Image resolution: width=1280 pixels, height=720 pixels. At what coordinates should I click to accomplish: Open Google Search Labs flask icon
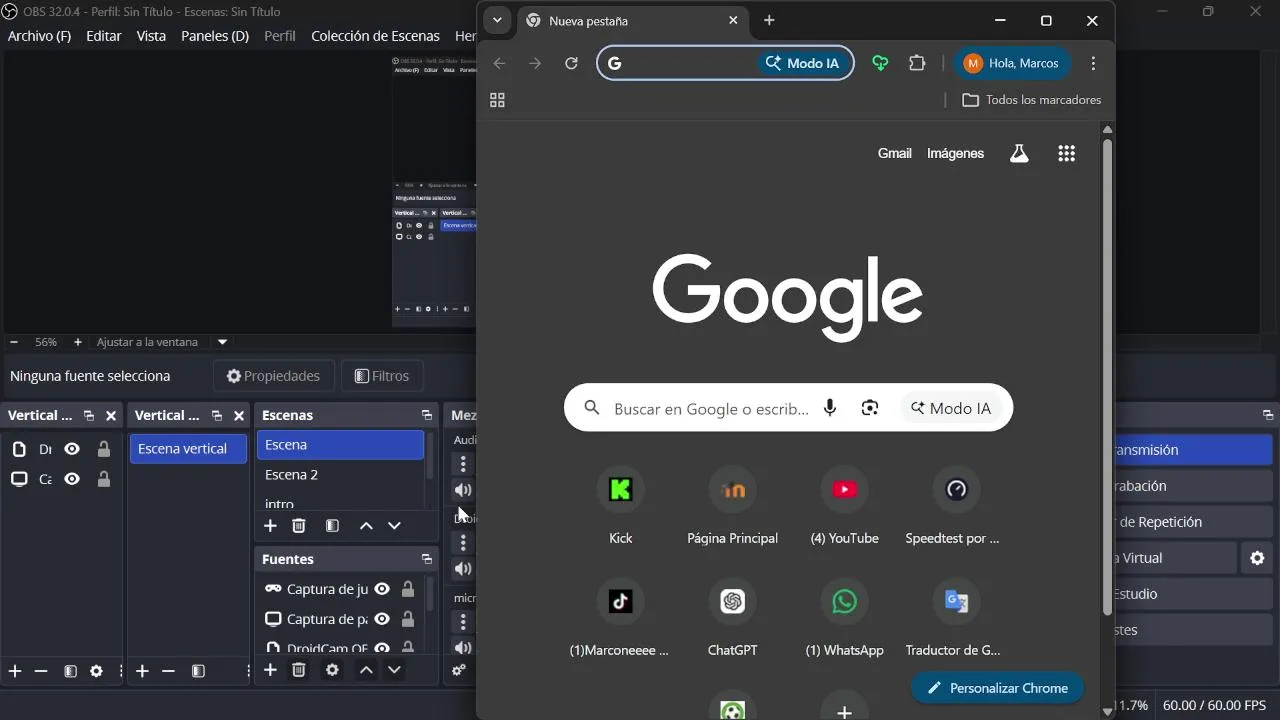tap(1019, 153)
